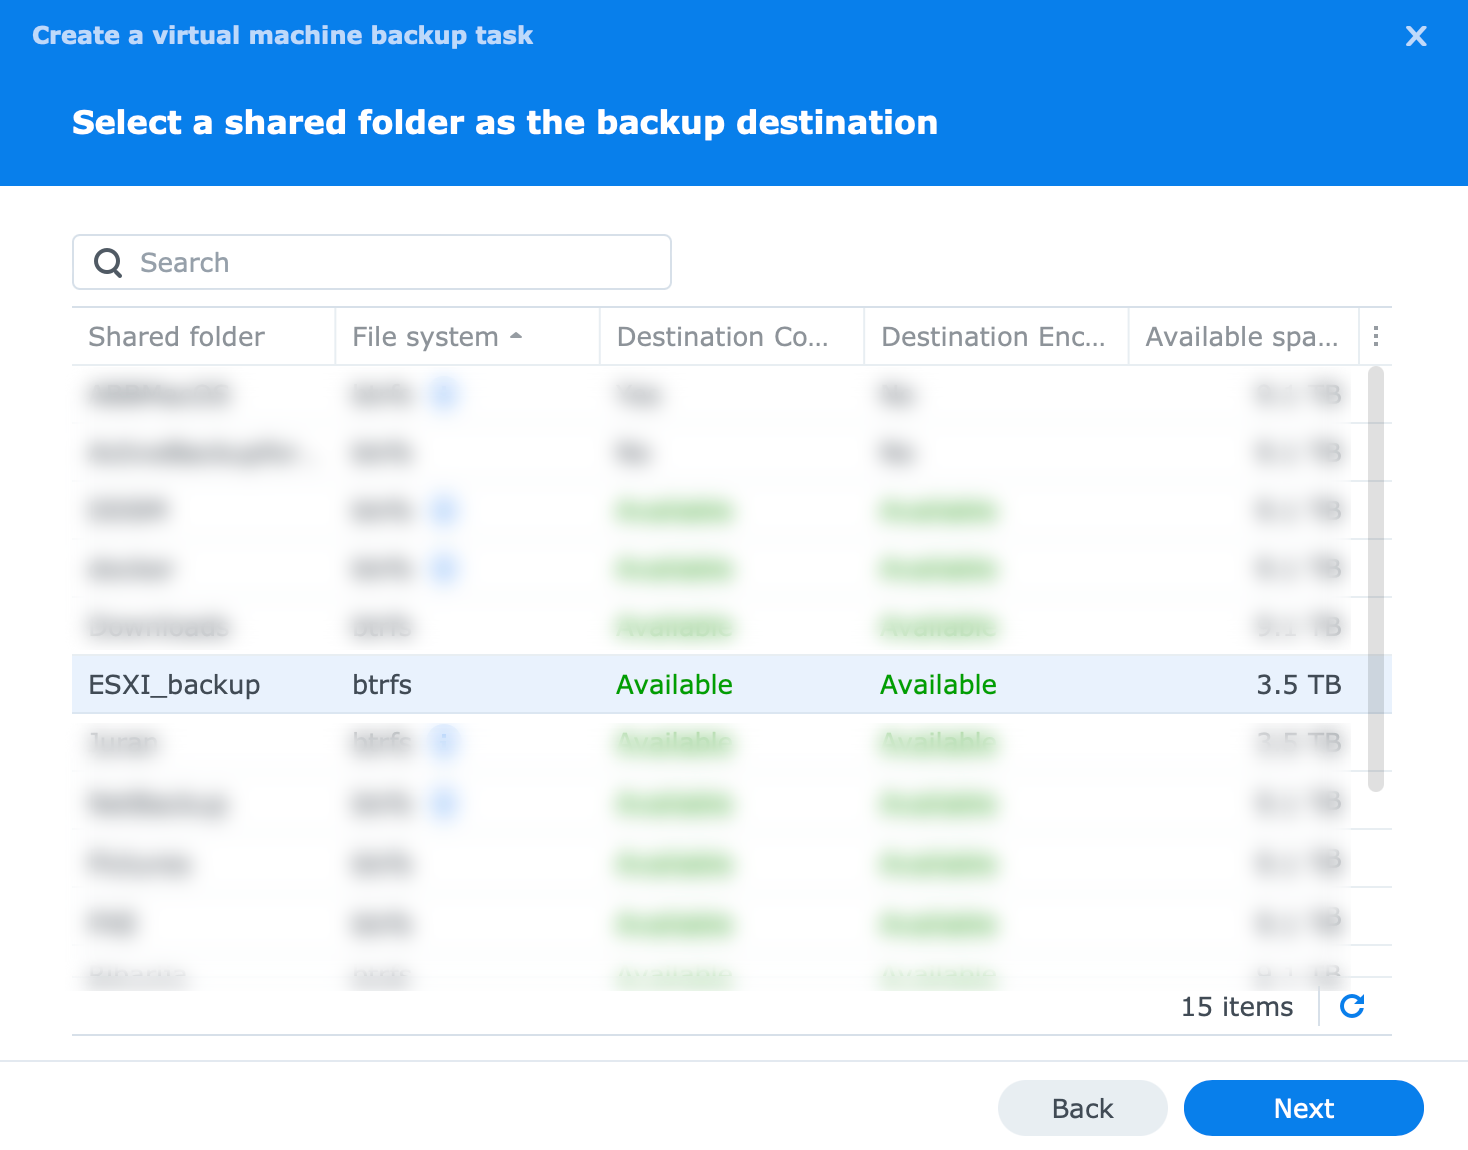Close the backup task wizard dialog
Viewport: 1468px width, 1150px height.
click(x=1416, y=36)
